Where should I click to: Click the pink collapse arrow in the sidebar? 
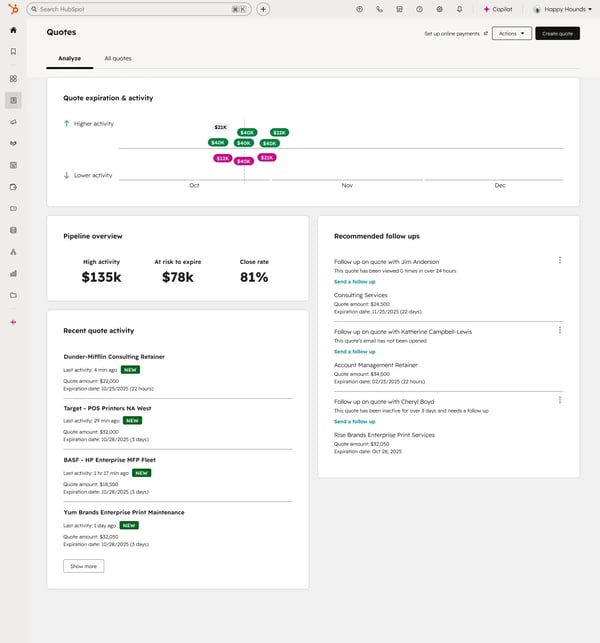tap(14, 322)
